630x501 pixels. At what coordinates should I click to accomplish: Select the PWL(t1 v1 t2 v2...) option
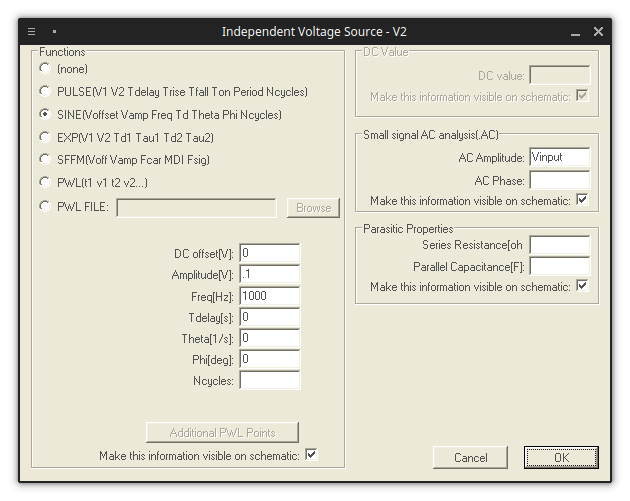click(x=45, y=182)
